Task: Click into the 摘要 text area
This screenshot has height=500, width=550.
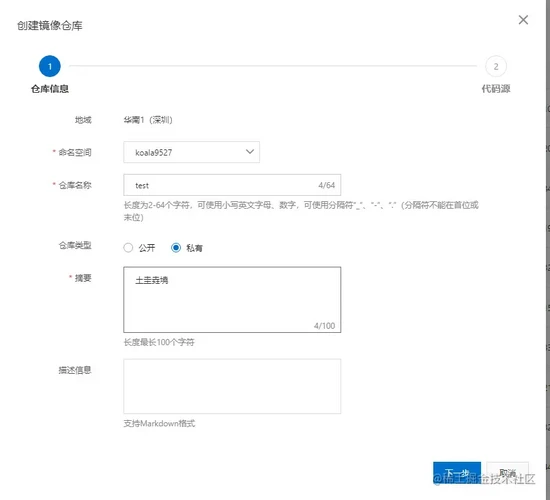Action: (x=232, y=299)
